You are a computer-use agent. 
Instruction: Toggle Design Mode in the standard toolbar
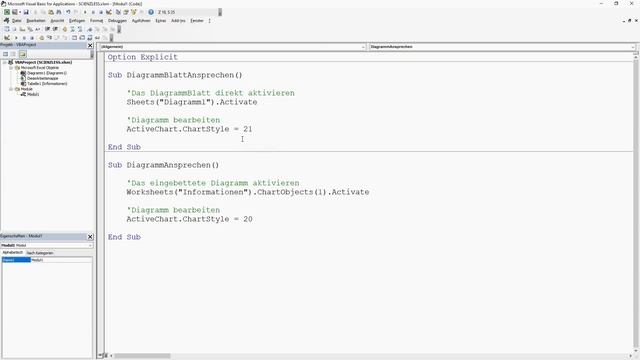(109, 12)
